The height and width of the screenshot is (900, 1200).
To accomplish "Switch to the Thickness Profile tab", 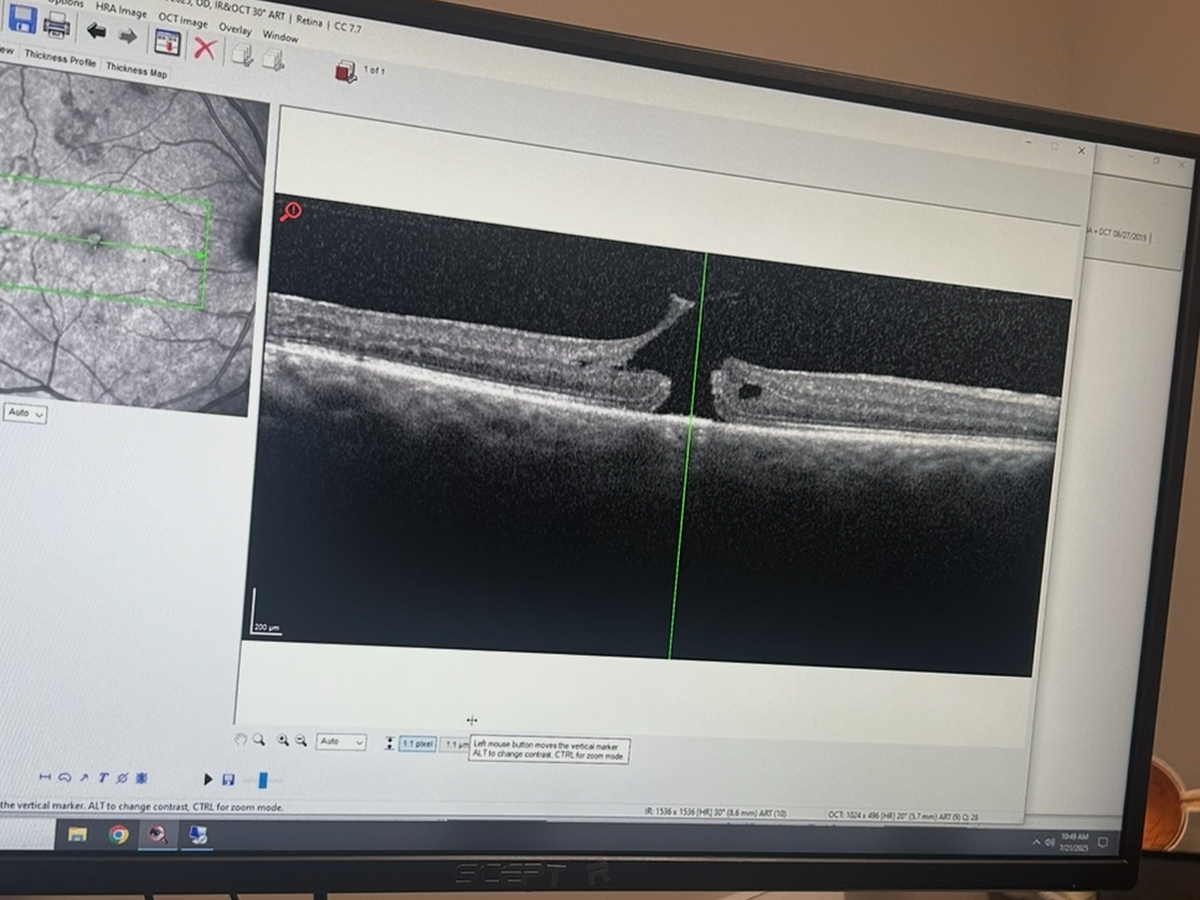I will point(60,60).
